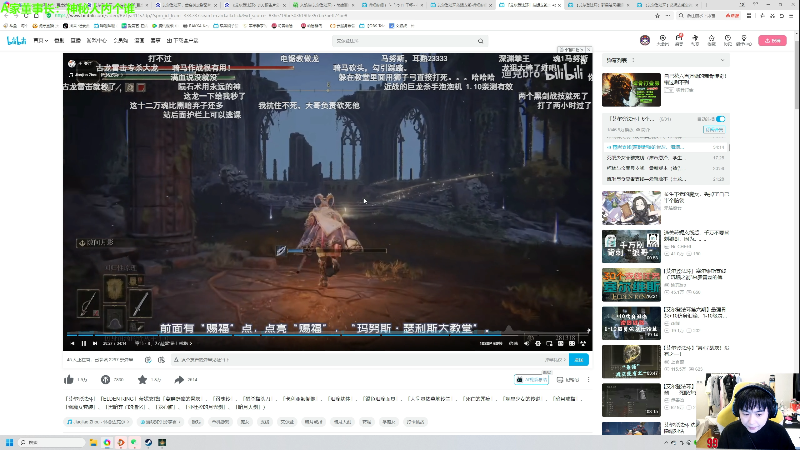Click the Windows taskbar search box
800x450 pixels.
[x=51, y=442]
